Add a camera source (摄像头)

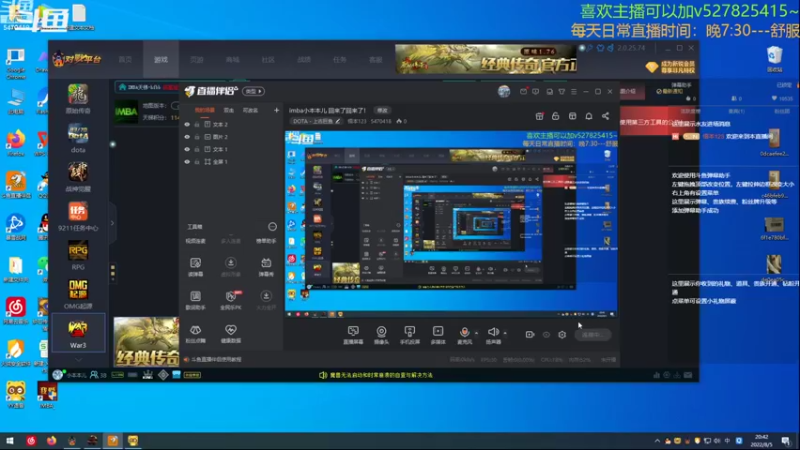(x=381, y=335)
